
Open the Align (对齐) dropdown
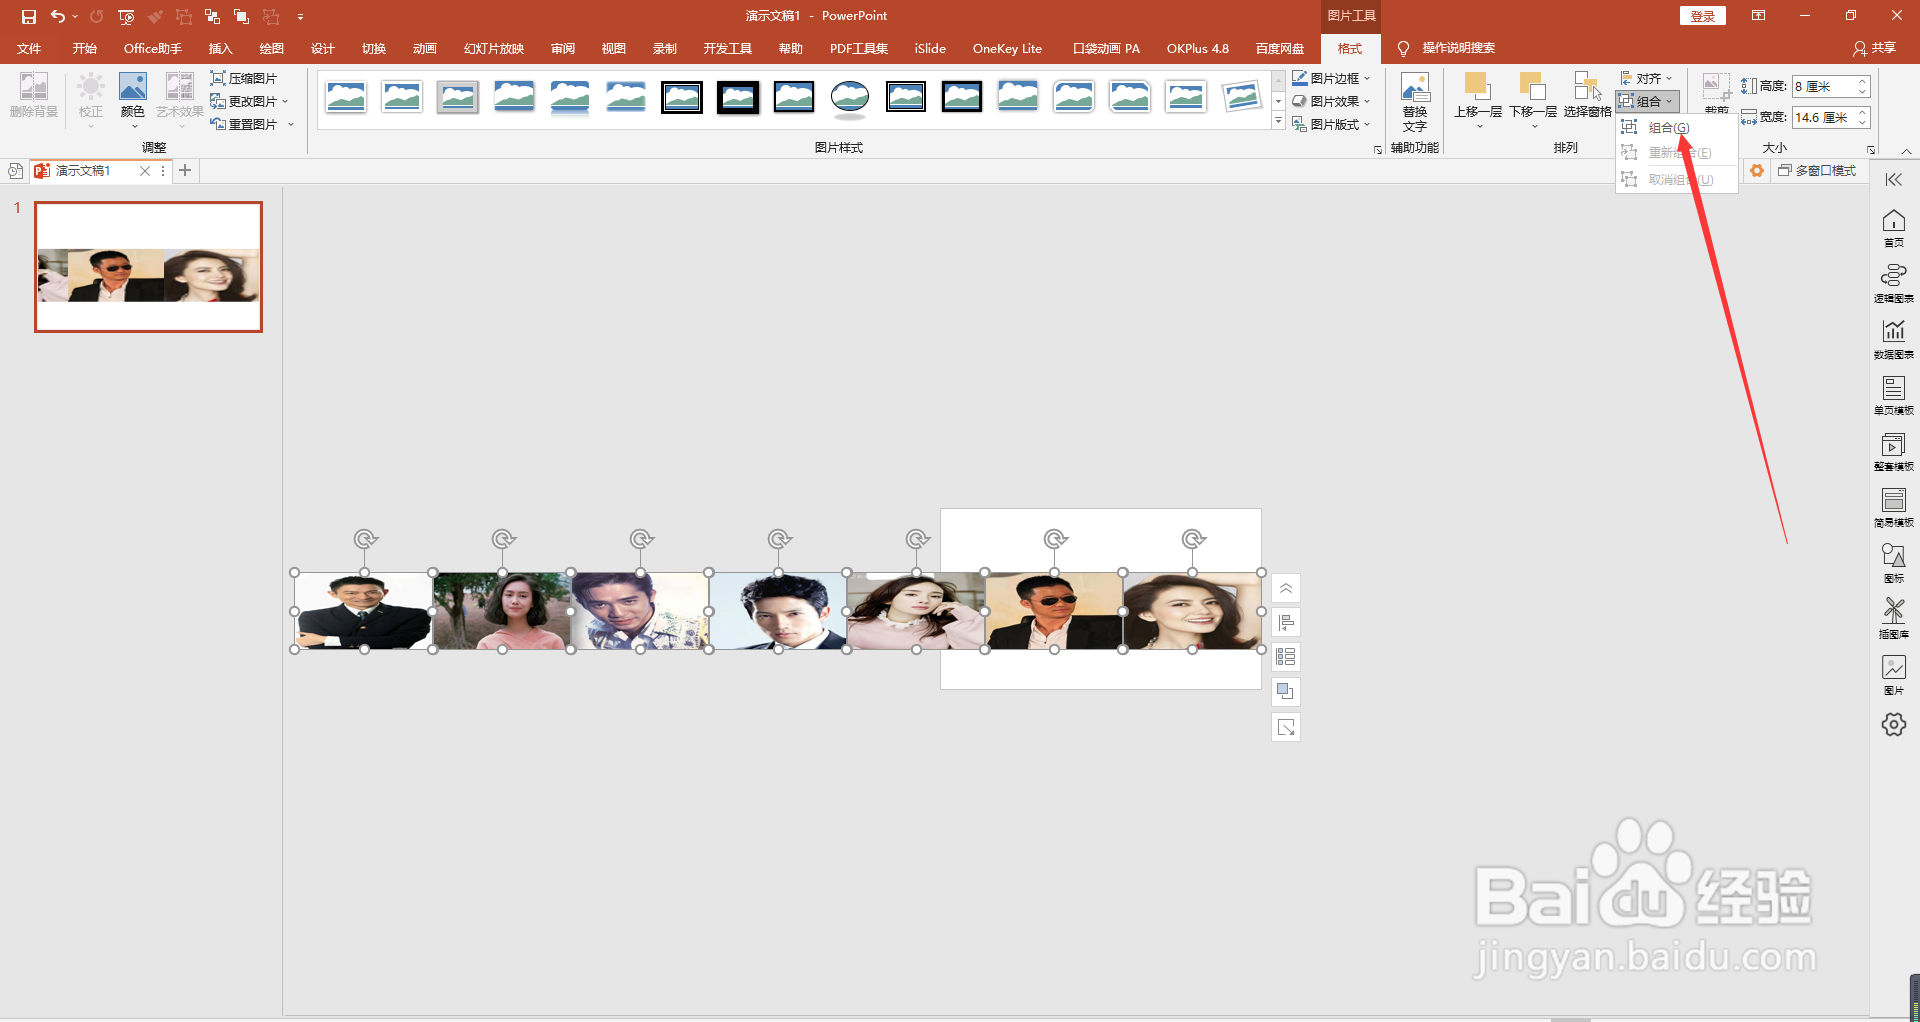[1646, 78]
